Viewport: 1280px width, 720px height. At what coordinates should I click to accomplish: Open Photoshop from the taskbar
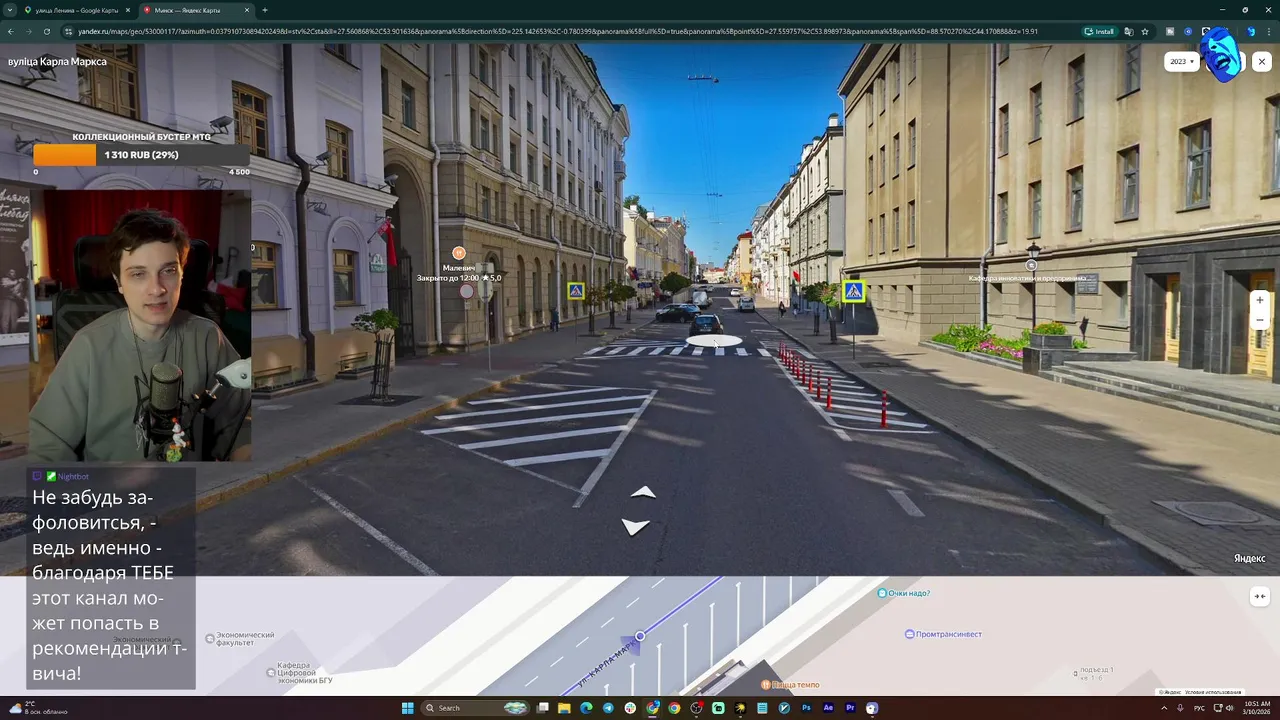[806, 708]
